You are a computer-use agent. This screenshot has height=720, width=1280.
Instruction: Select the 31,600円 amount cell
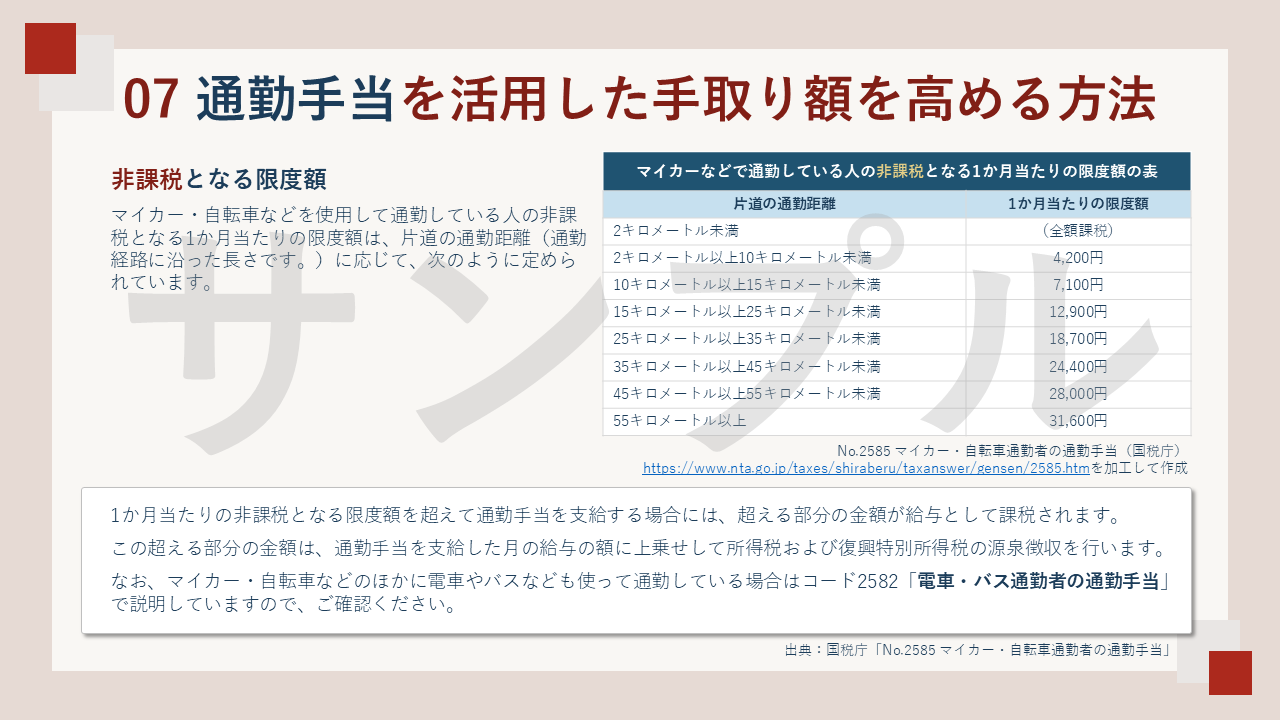pos(1077,420)
